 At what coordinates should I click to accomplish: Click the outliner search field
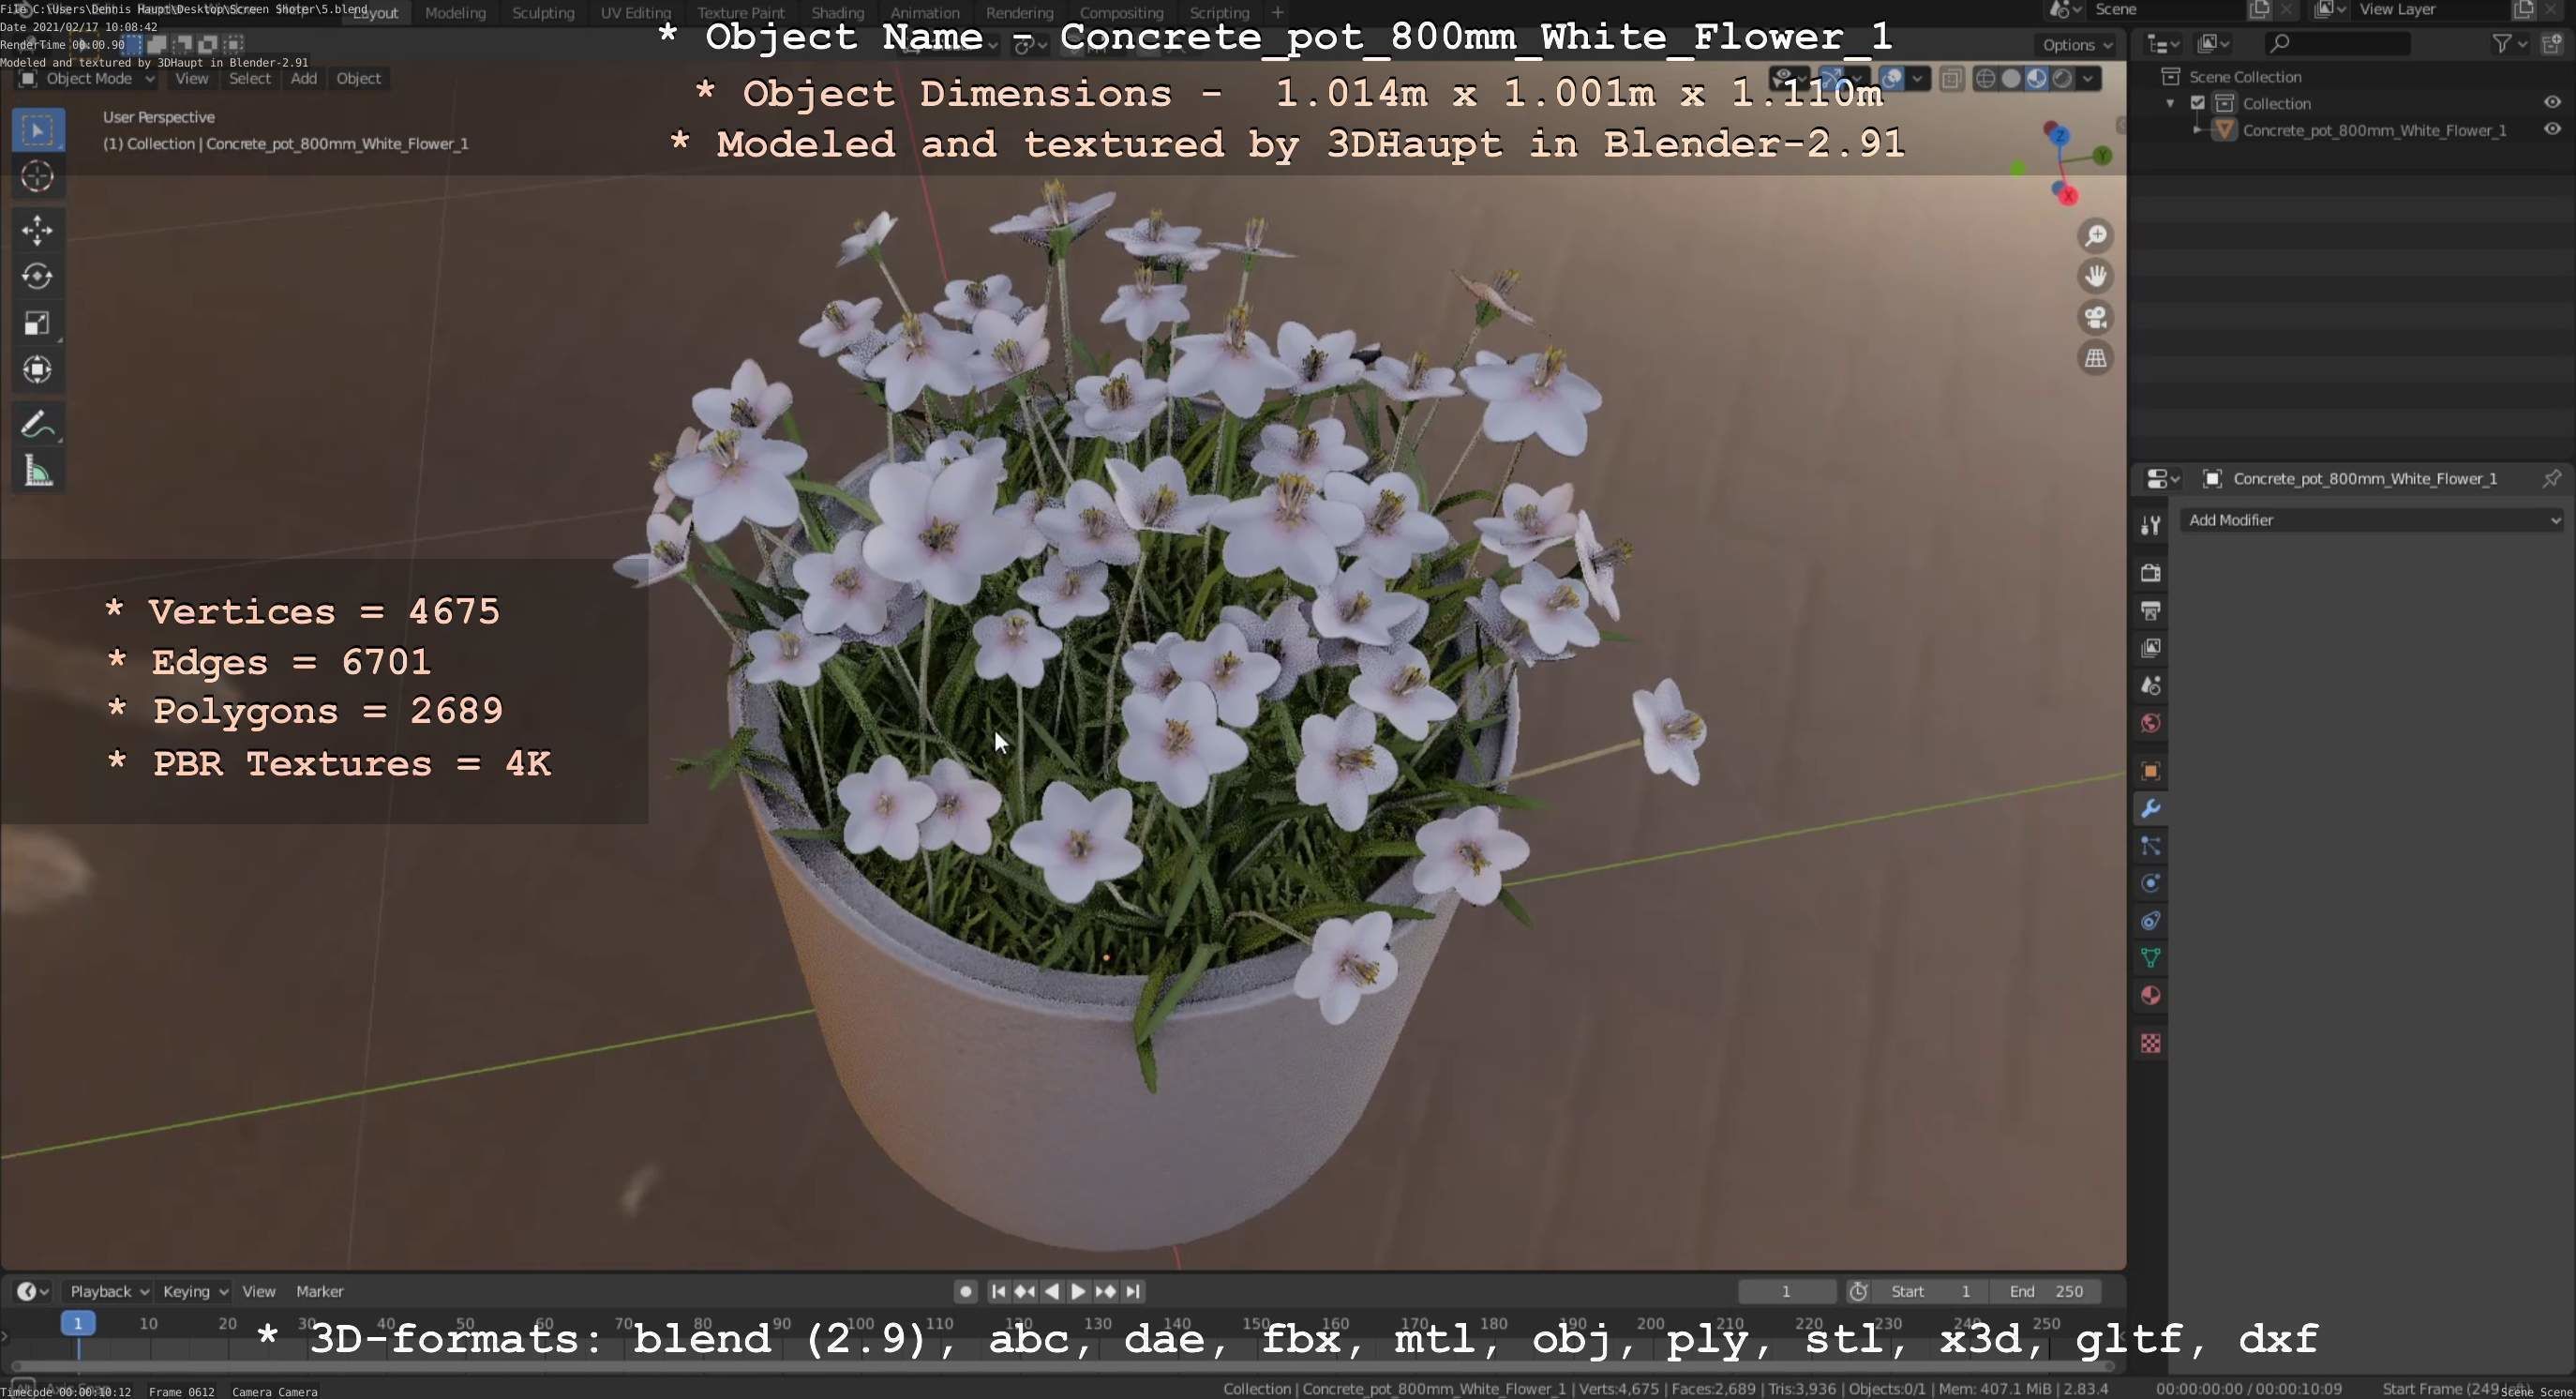[2337, 44]
